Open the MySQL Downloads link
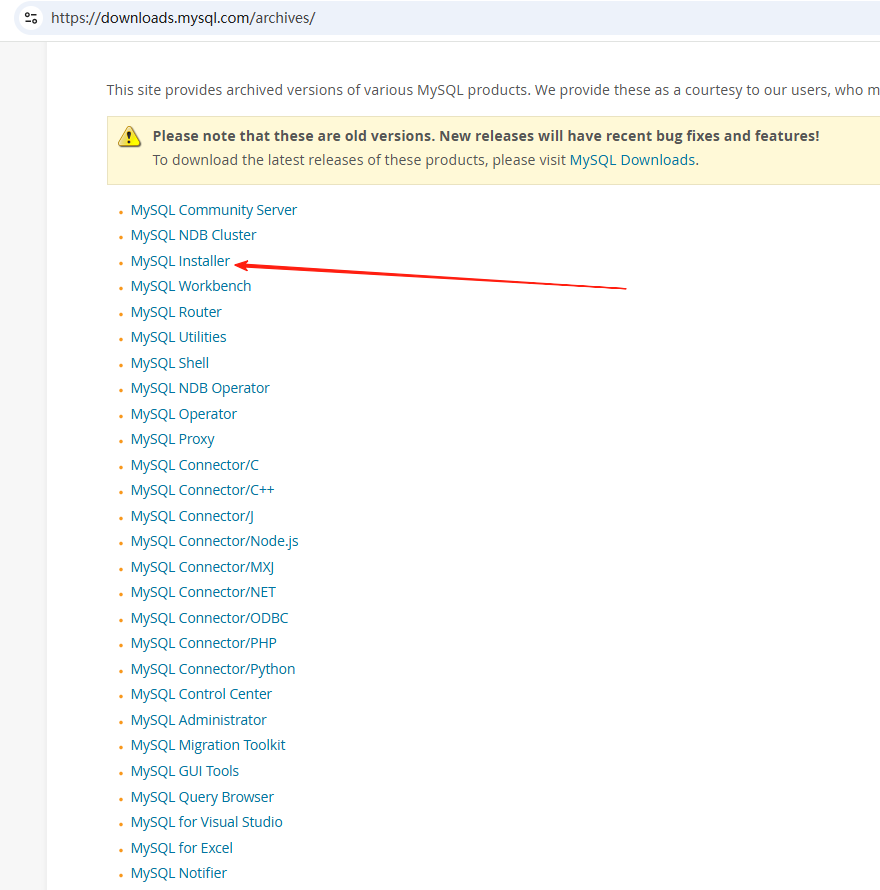880x890 pixels. click(x=632, y=160)
